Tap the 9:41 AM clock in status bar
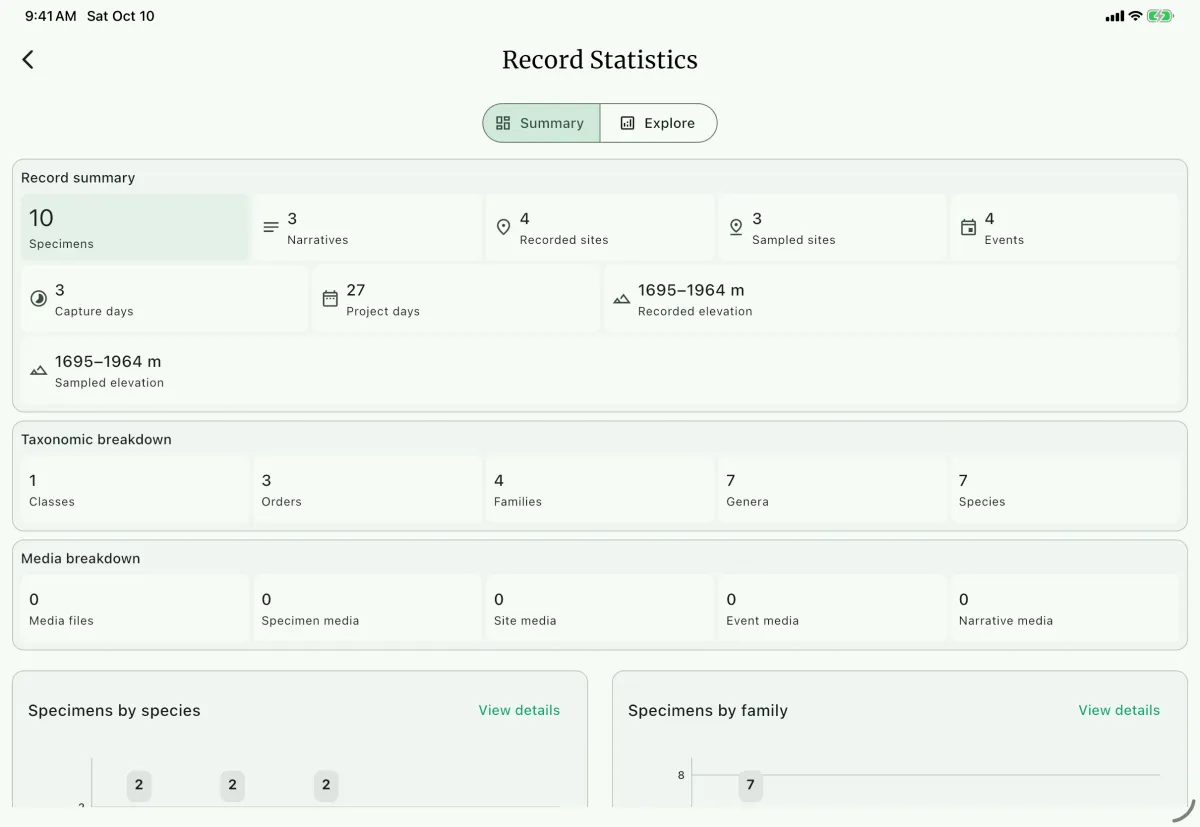The width and height of the screenshot is (1200, 827). [50, 16]
